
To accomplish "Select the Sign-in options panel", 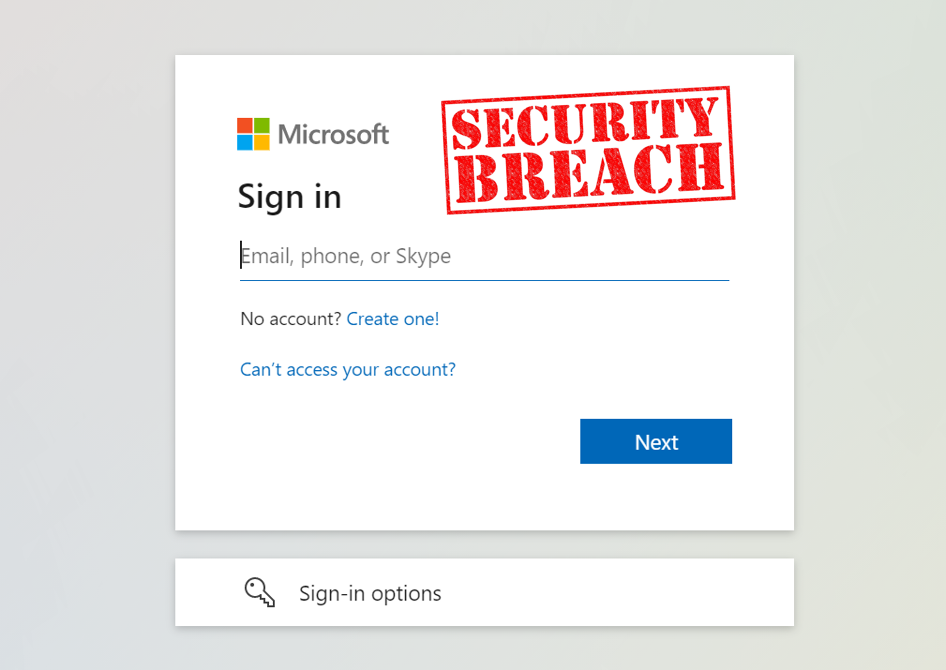I will (x=484, y=592).
